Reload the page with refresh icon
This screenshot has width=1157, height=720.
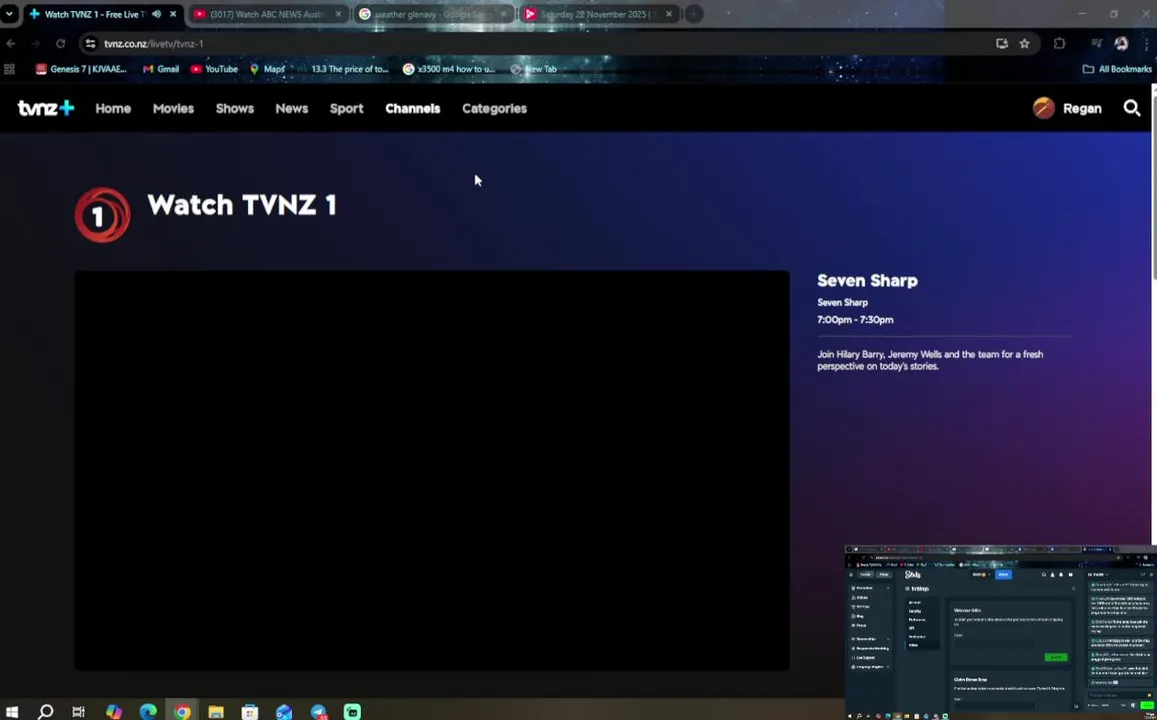click(61, 44)
